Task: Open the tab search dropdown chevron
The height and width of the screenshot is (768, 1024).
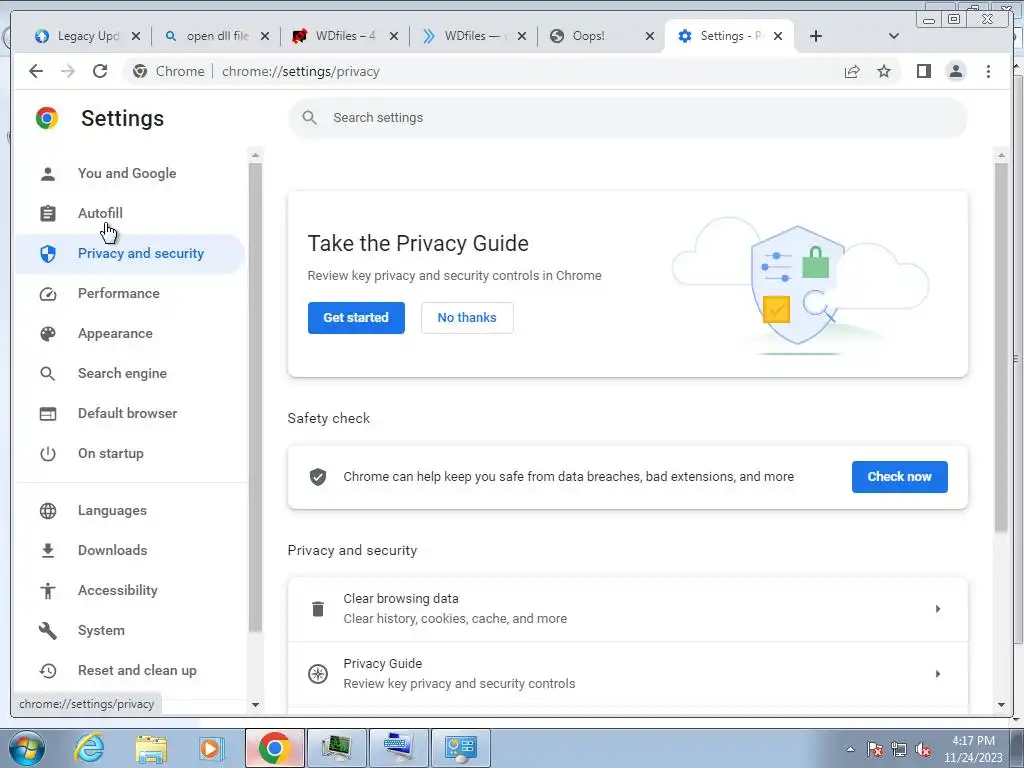Action: (x=894, y=36)
